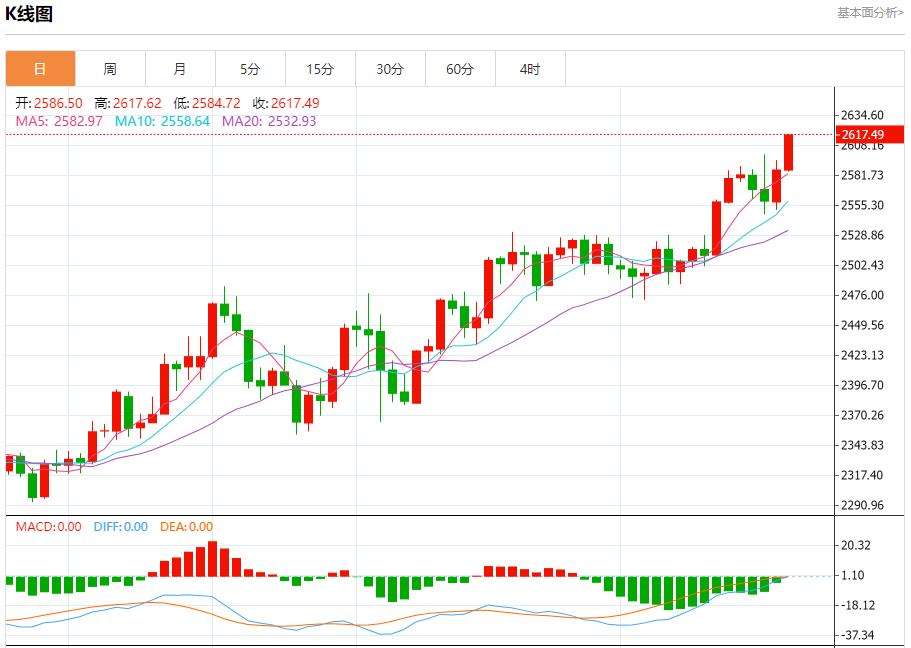911x648 pixels.
Task: Click the latest red candlestick at right edge
Action: (789, 152)
